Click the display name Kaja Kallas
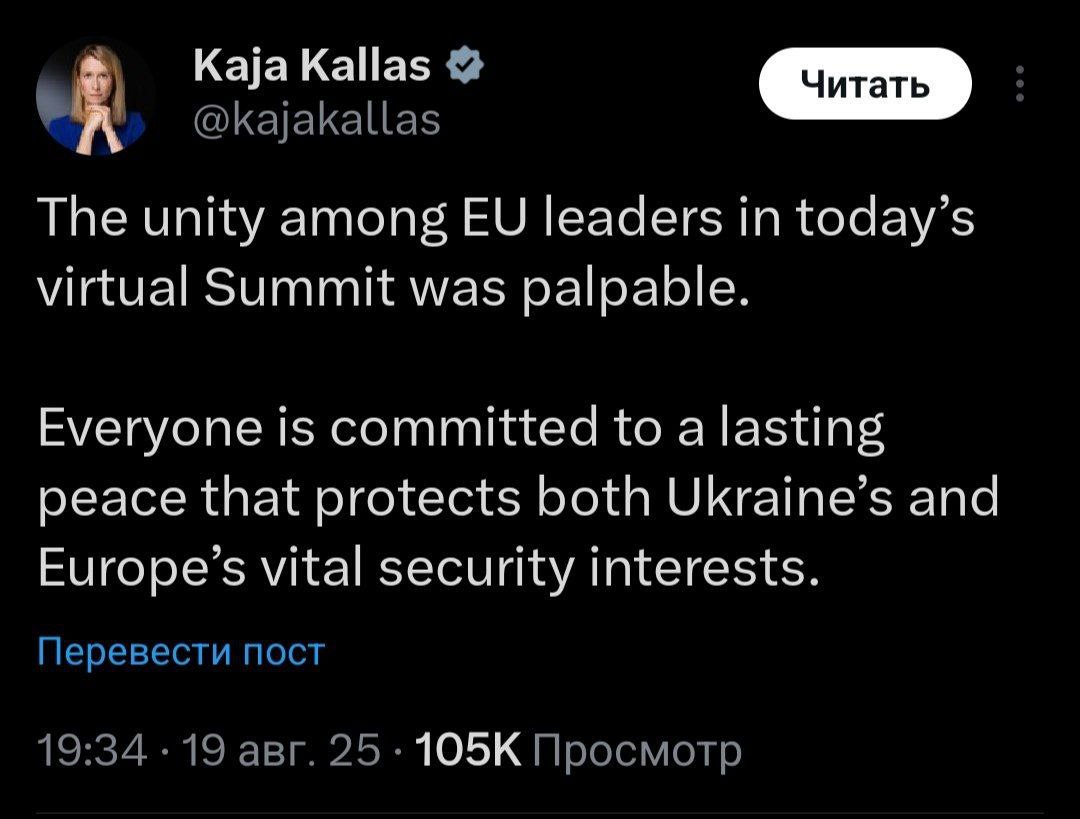This screenshot has height=819, width=1080. point(310,69)
